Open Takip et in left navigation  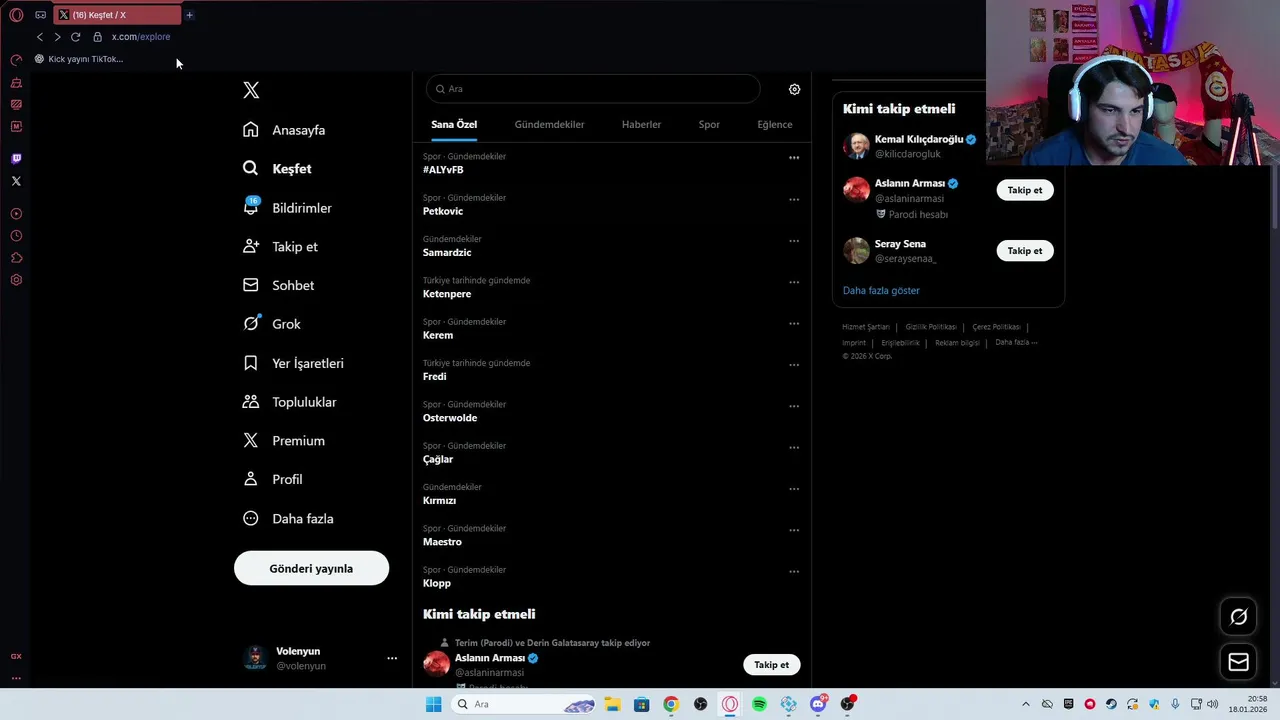(x=281, y=247)
